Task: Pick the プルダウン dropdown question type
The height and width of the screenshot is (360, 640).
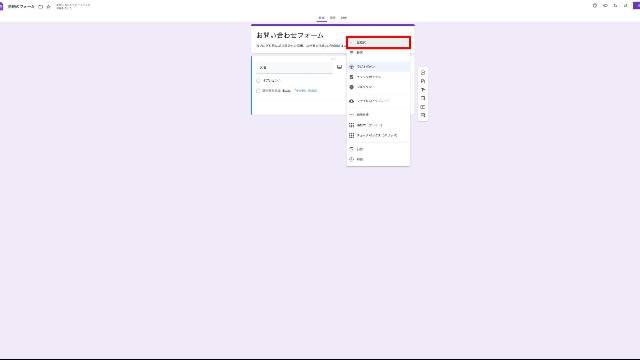Action: coord(378,87)
